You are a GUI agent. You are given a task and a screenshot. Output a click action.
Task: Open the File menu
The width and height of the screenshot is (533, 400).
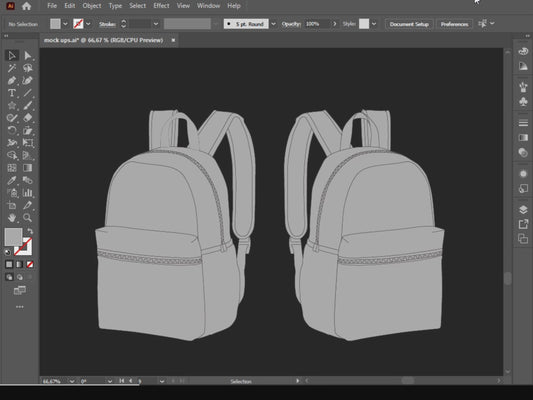pos(52,6)
